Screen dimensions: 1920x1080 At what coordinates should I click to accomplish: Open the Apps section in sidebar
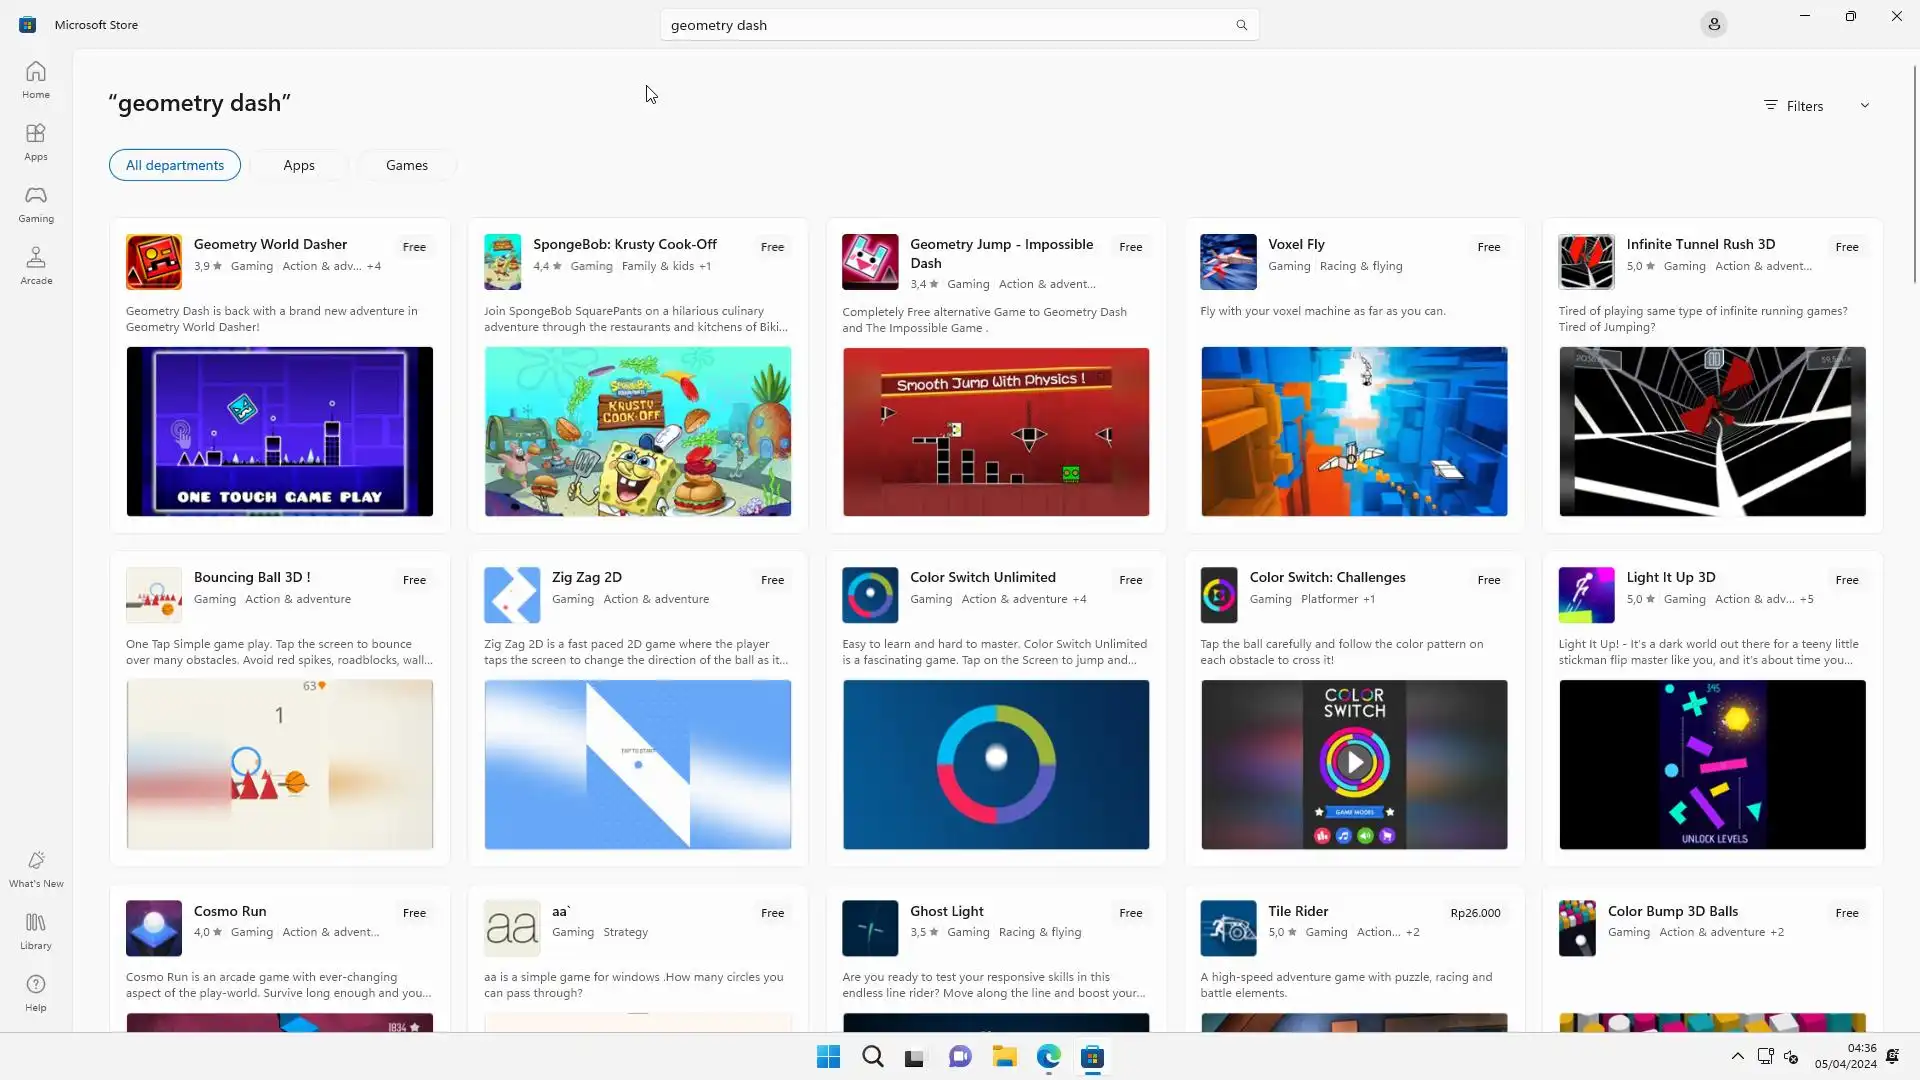pyautogui.click(x=36, y=142)
